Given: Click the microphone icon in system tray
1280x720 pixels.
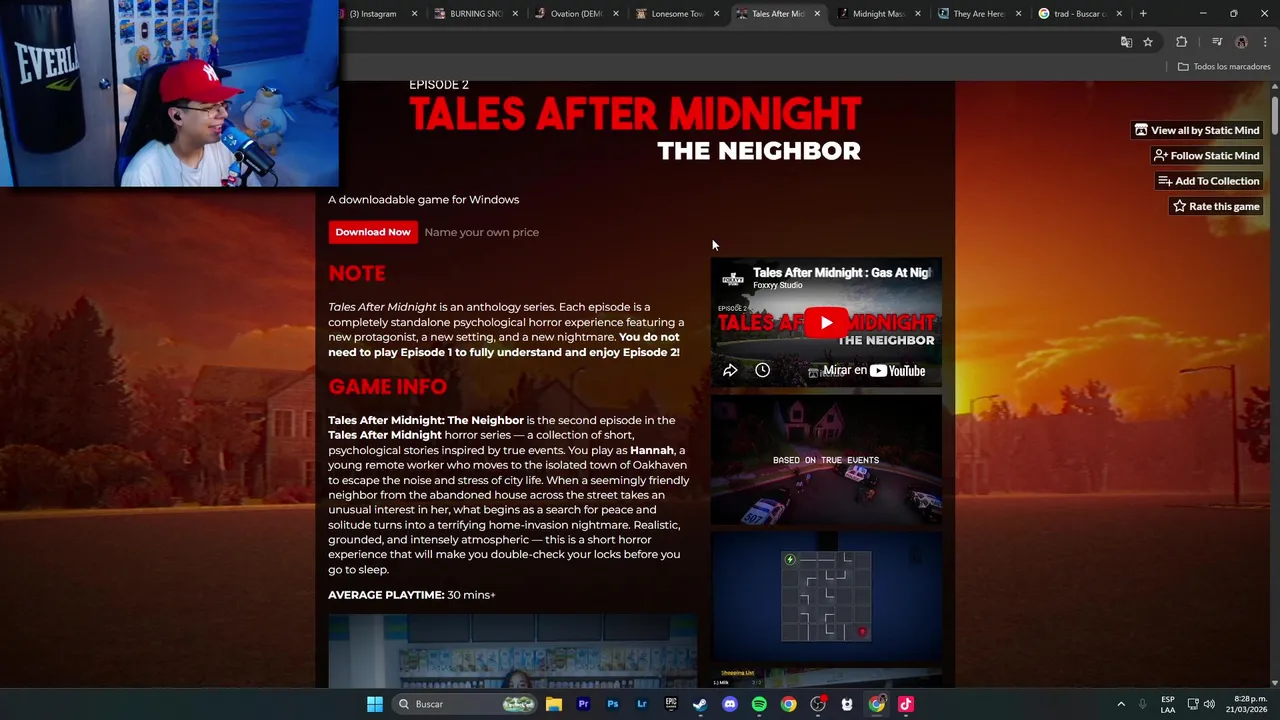Looking at the screenshot, I should (1142, 704).
